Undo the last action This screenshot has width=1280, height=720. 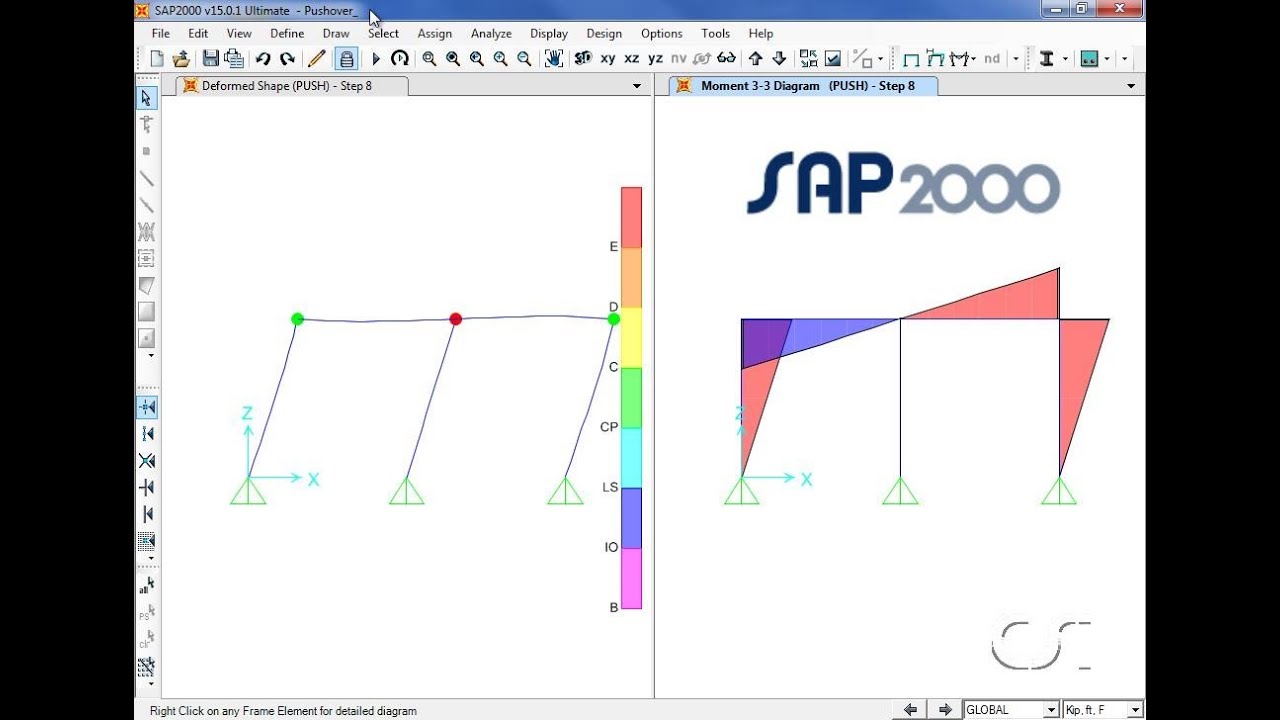point(263,59)
